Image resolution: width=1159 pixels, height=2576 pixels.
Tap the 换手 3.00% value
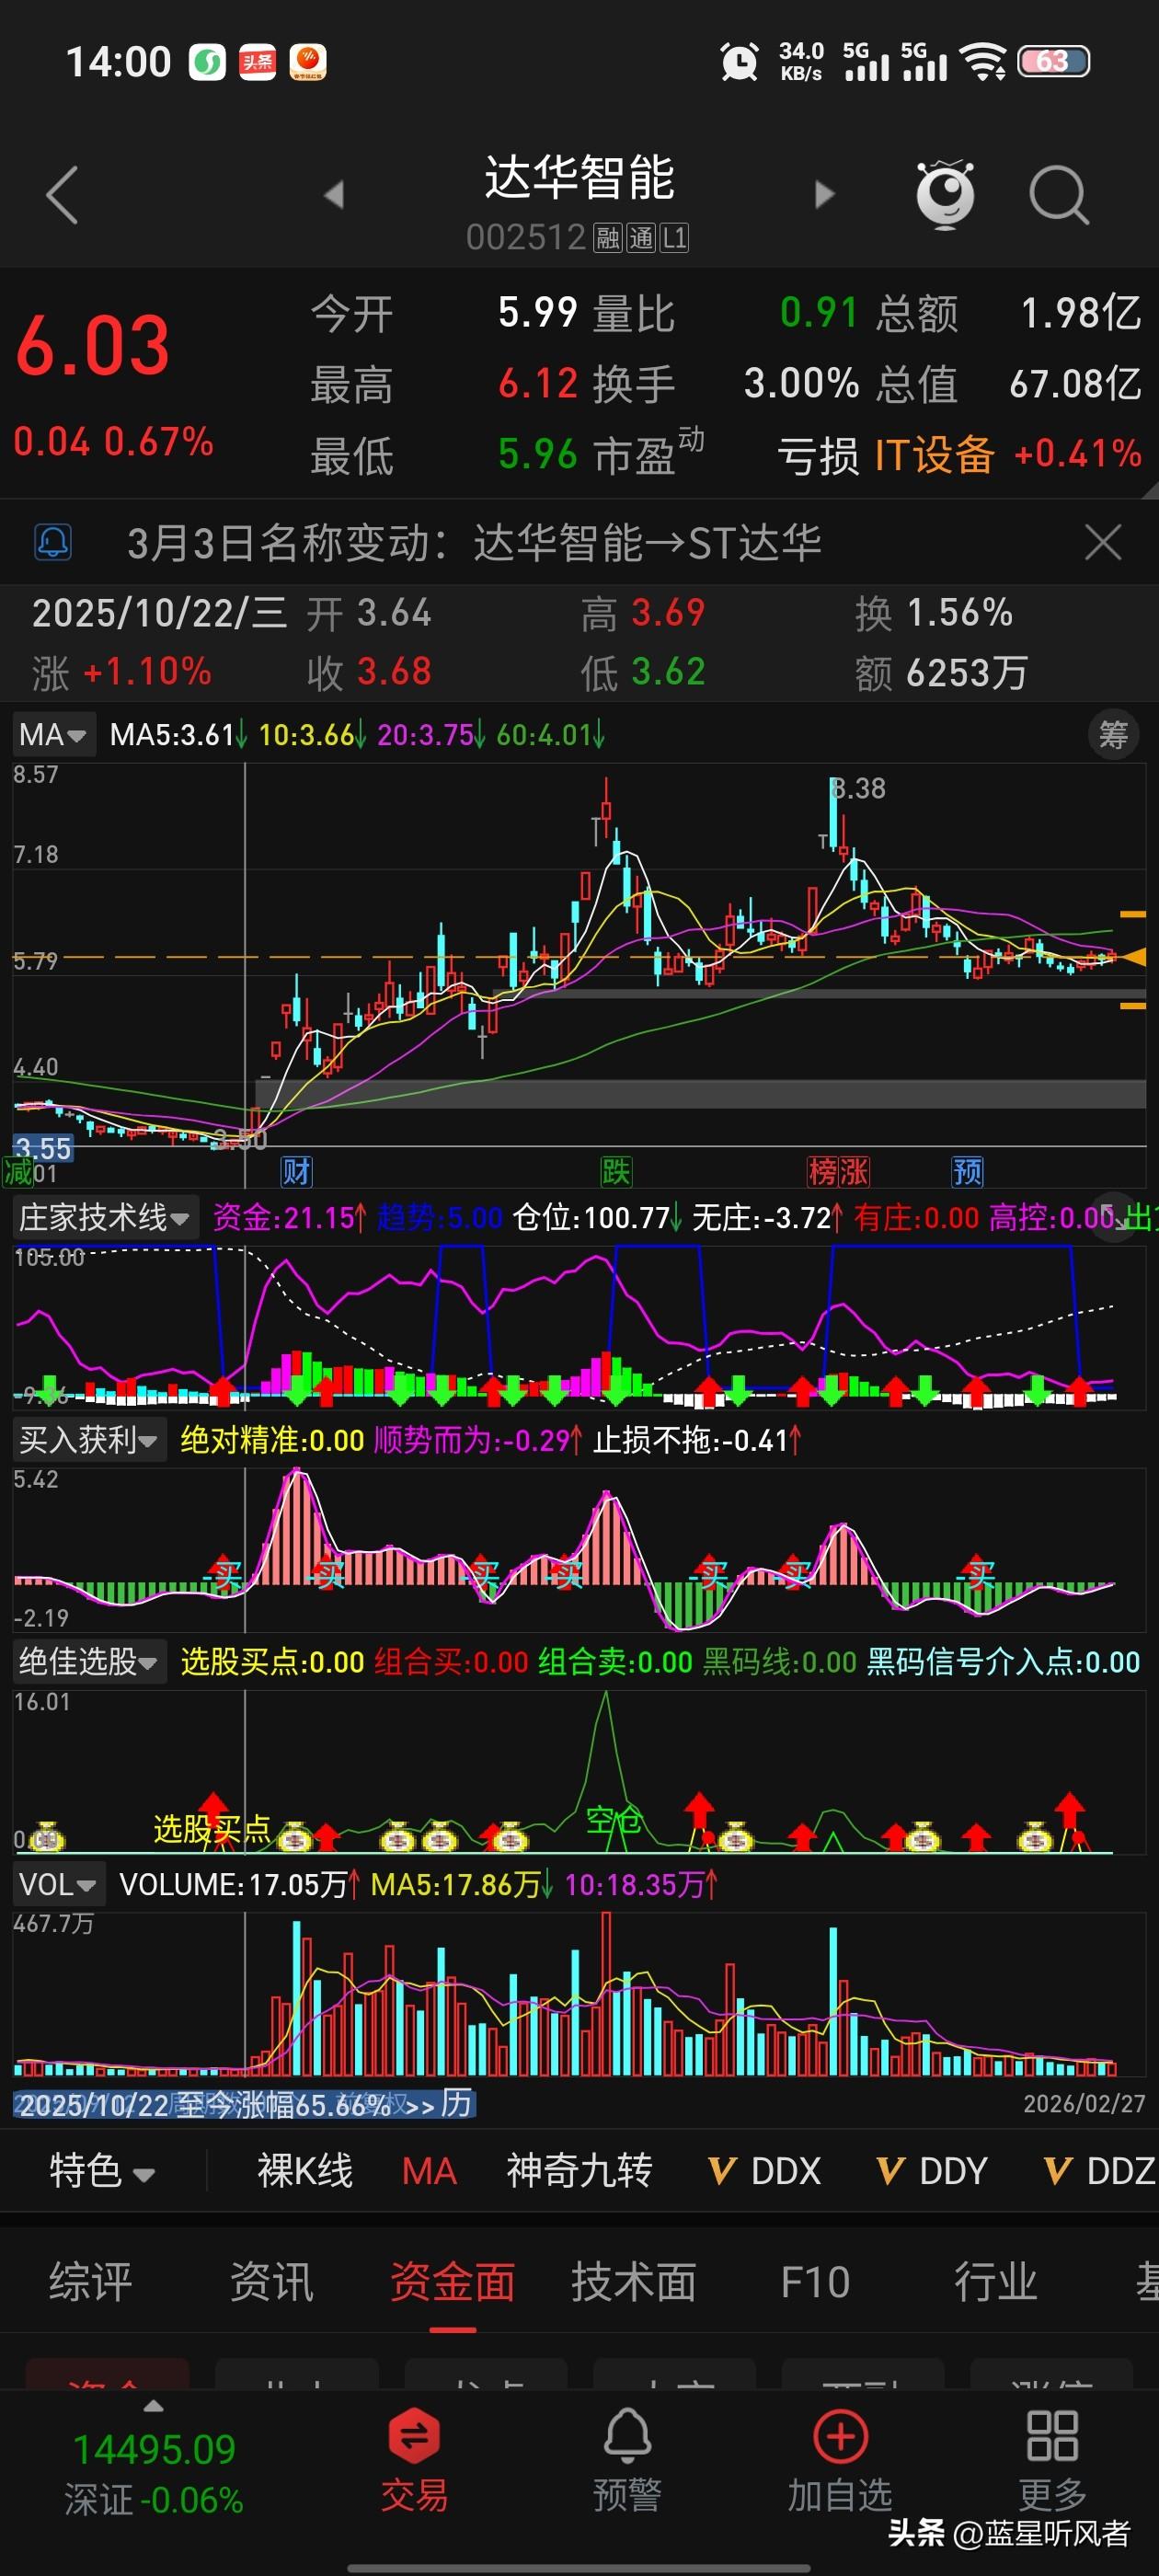[801, 384]
